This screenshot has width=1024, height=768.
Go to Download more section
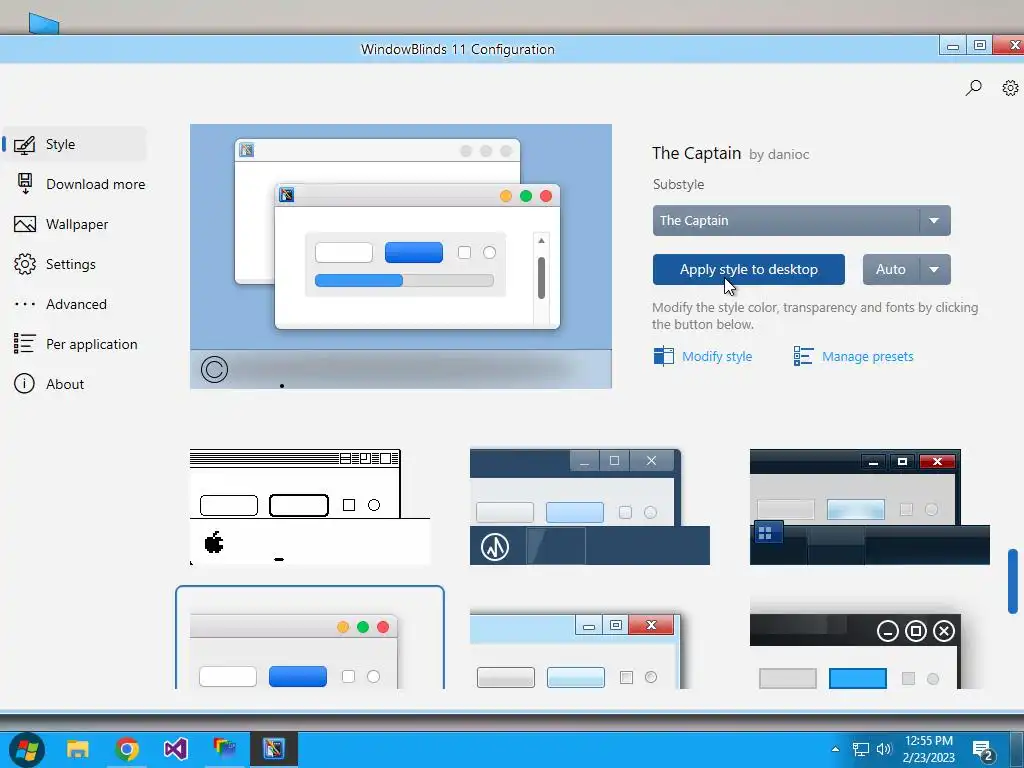coord(95,184)
